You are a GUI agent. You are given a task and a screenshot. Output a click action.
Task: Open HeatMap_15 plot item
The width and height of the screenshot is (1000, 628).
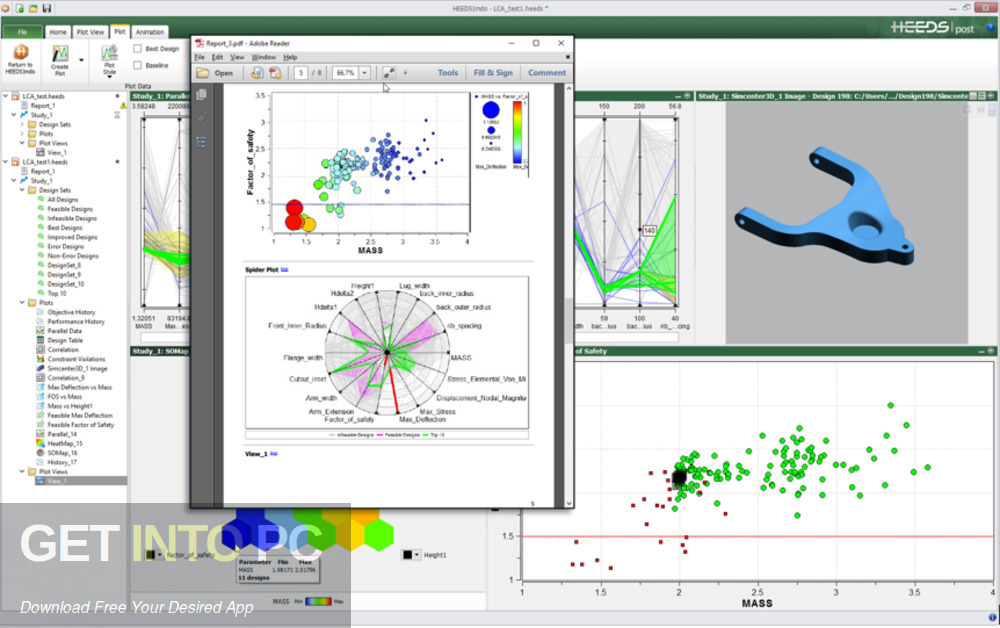click(64, 443)
